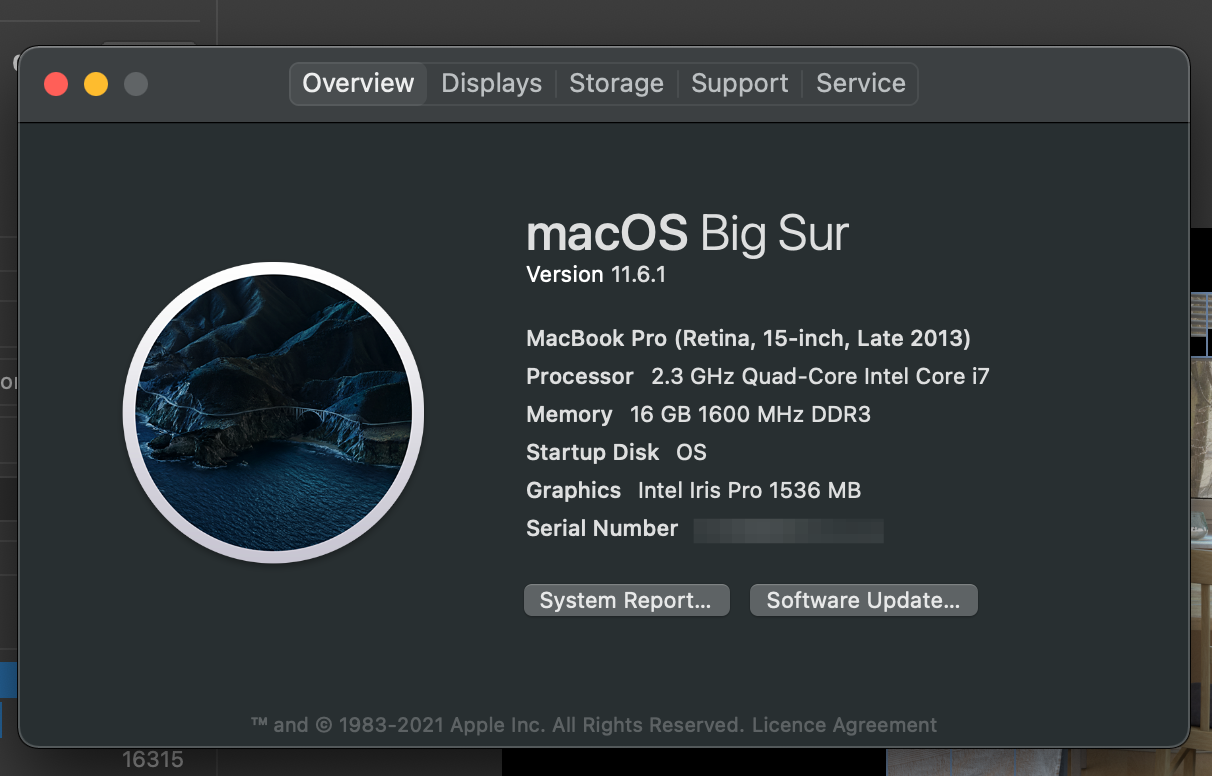Click the Memory label
Screen dimensions: 1212x776
[569, 415]
